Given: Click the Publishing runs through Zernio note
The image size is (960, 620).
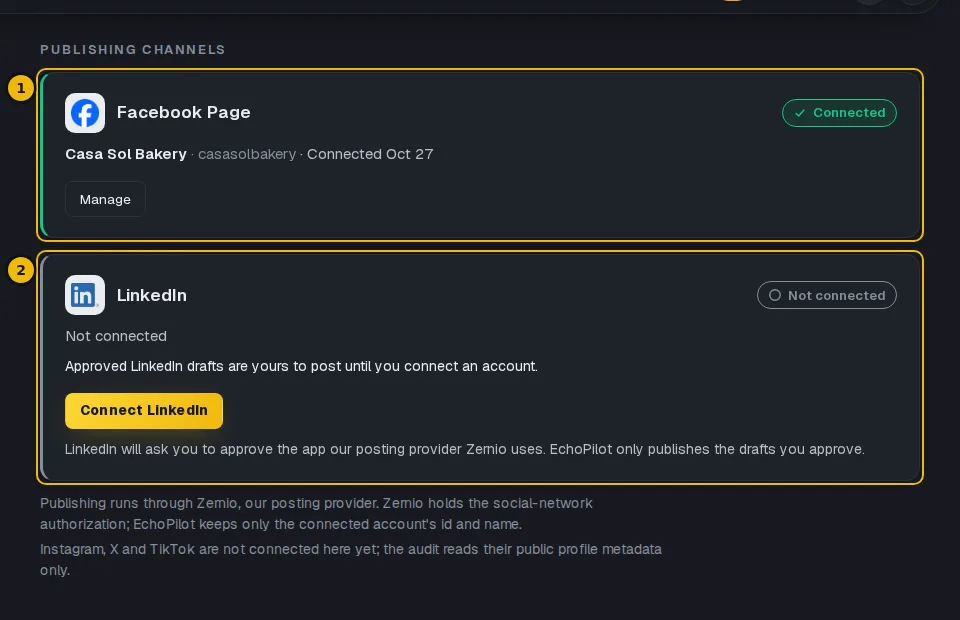Looking at the screenshot, I should click(316, 514).
